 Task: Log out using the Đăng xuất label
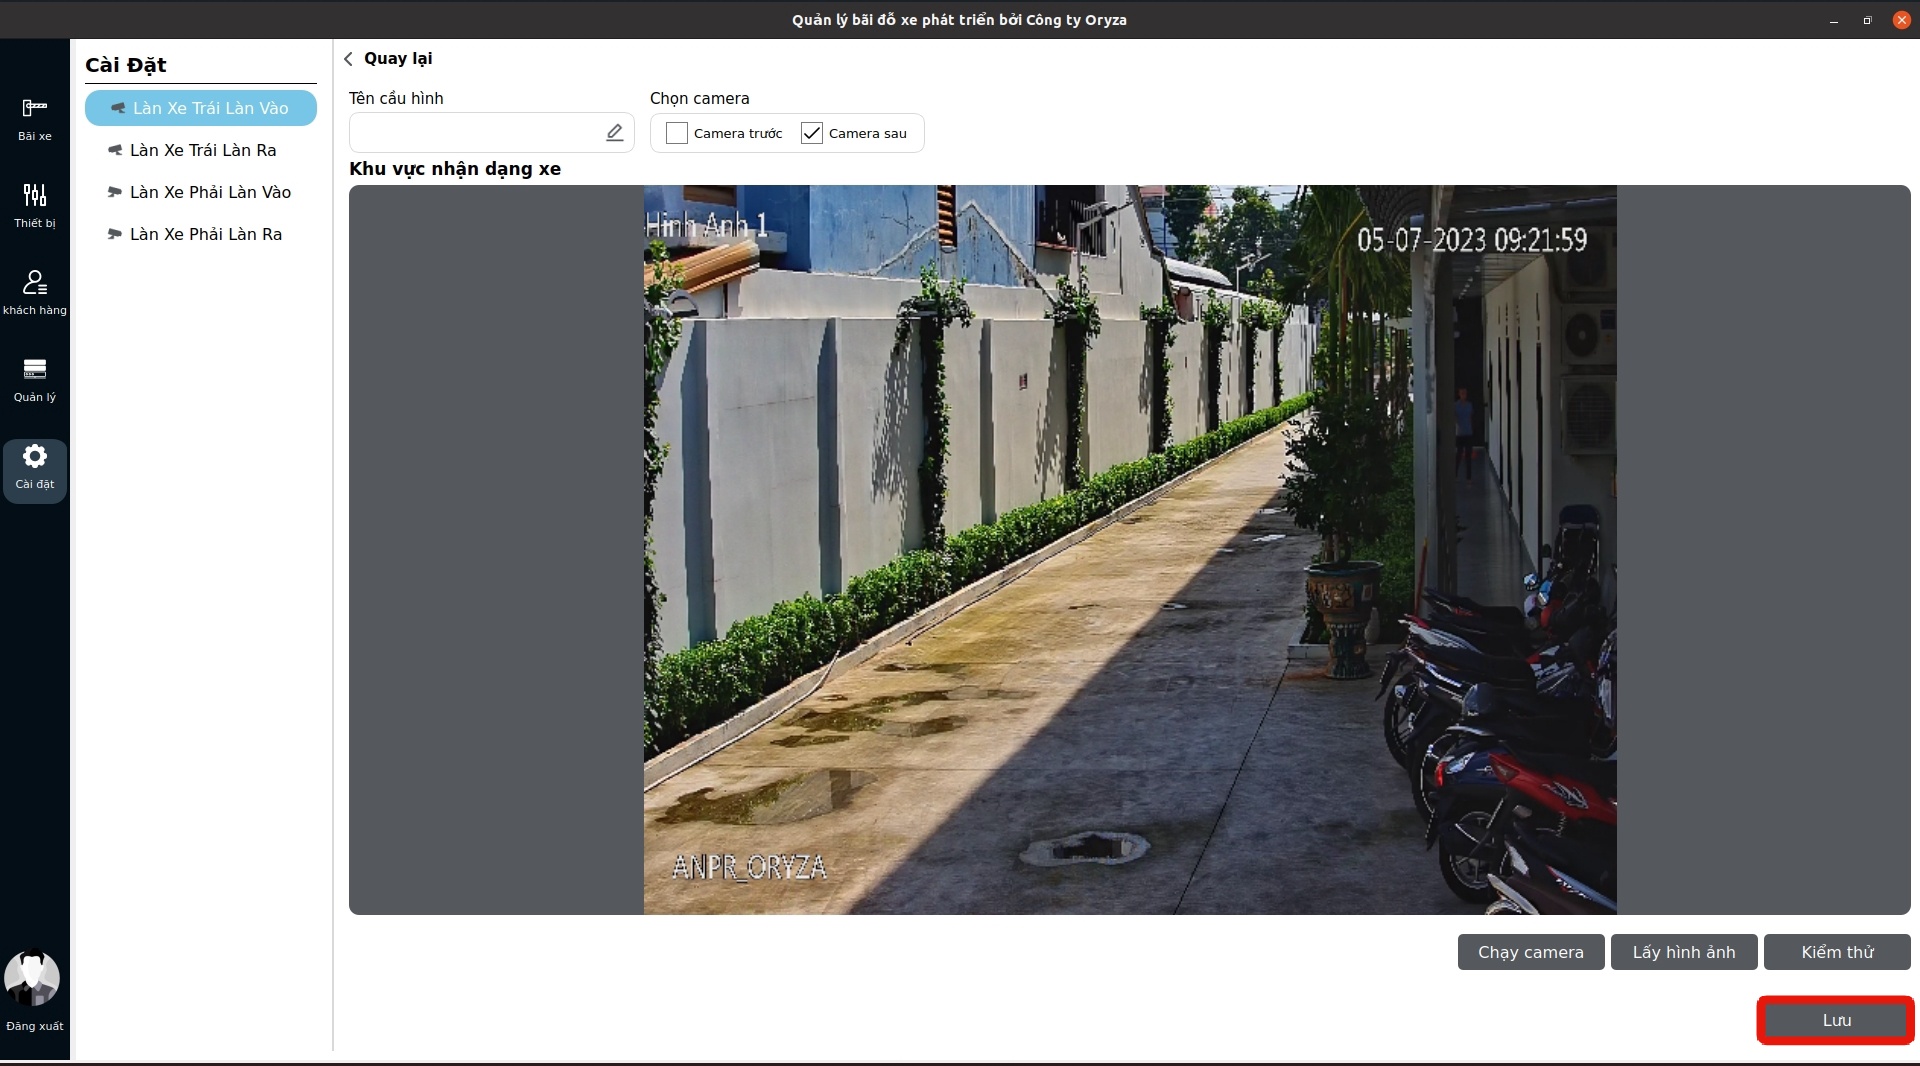35,1026
